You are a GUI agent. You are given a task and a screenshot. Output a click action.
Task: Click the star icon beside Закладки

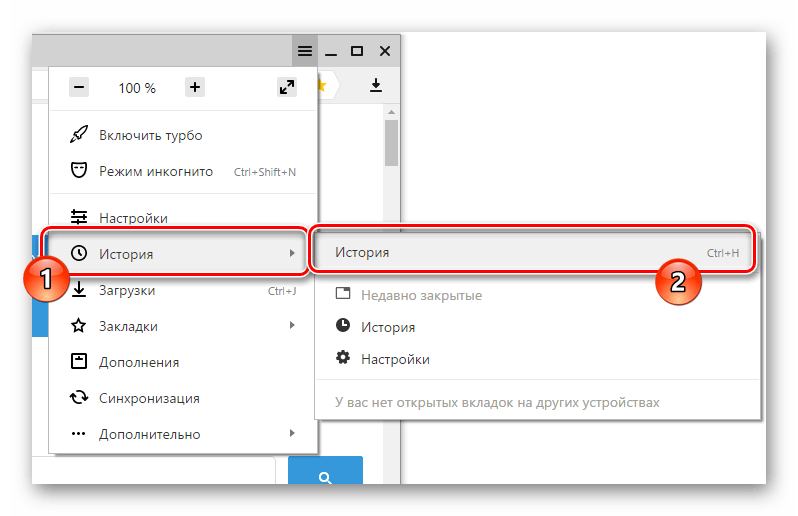tap(79, 325)
